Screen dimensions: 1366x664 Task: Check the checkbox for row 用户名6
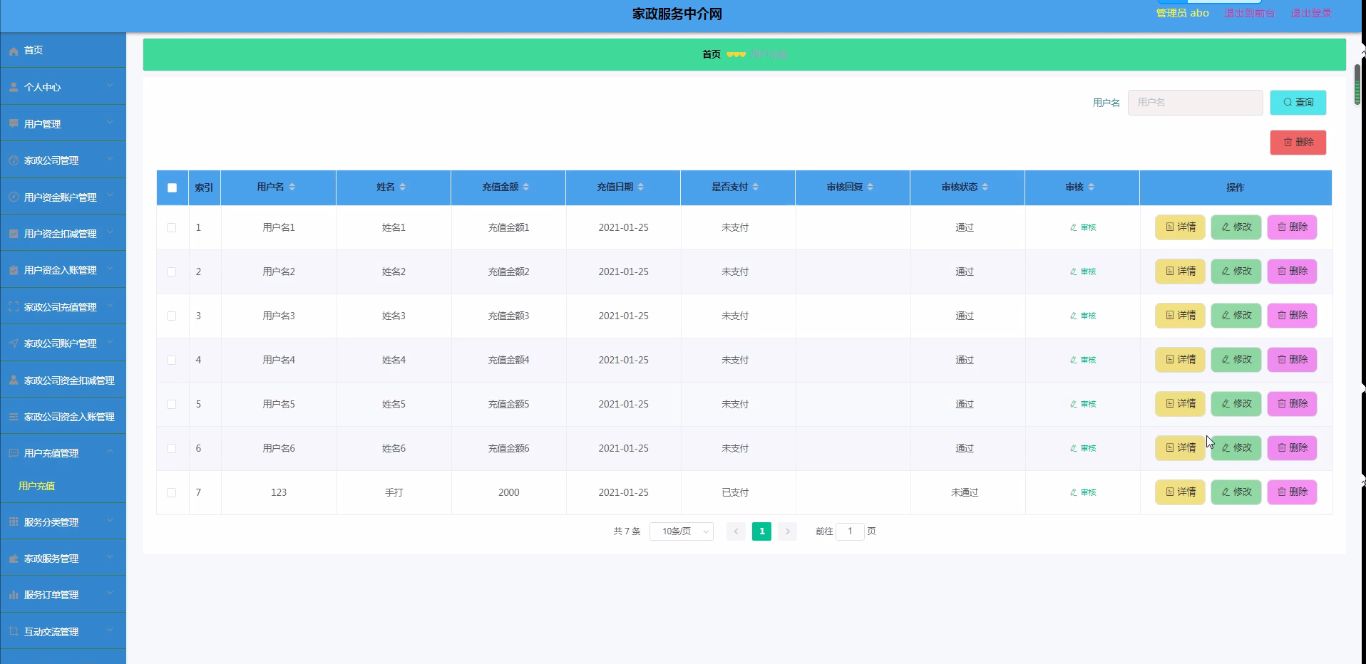[x=172, y=448]
